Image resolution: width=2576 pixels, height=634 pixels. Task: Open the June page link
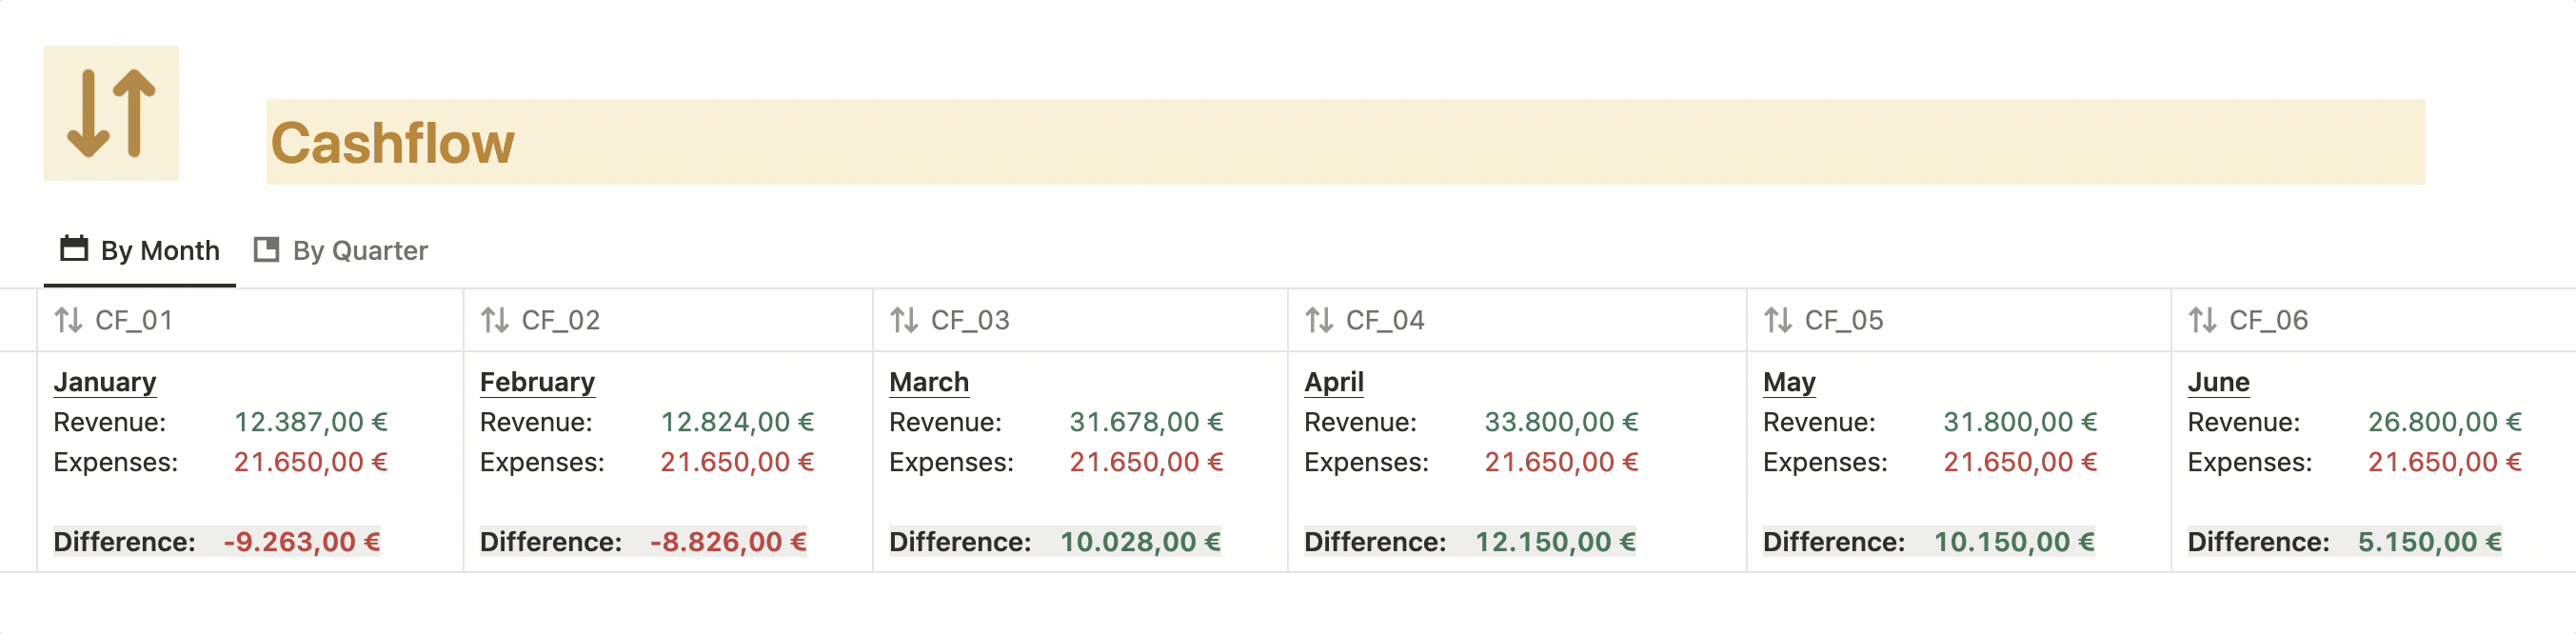coord(2218,382)
